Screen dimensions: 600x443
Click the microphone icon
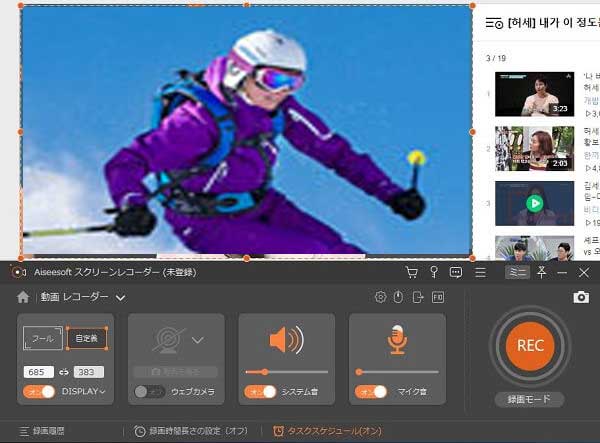(397, 340)
